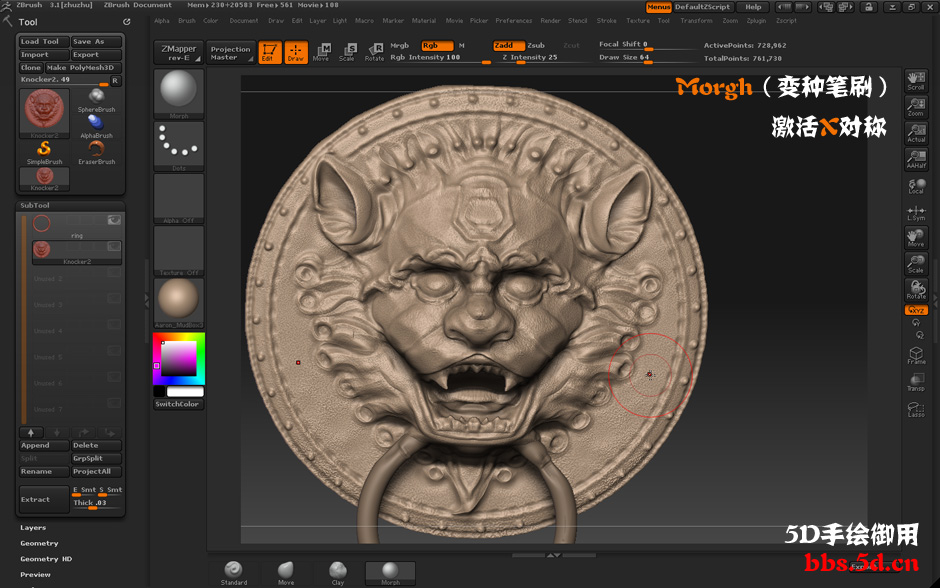Select the Scale transform mode in top shelf
Image resolution: width=940 pixels, height=588 pixels.
pos(347,52)
